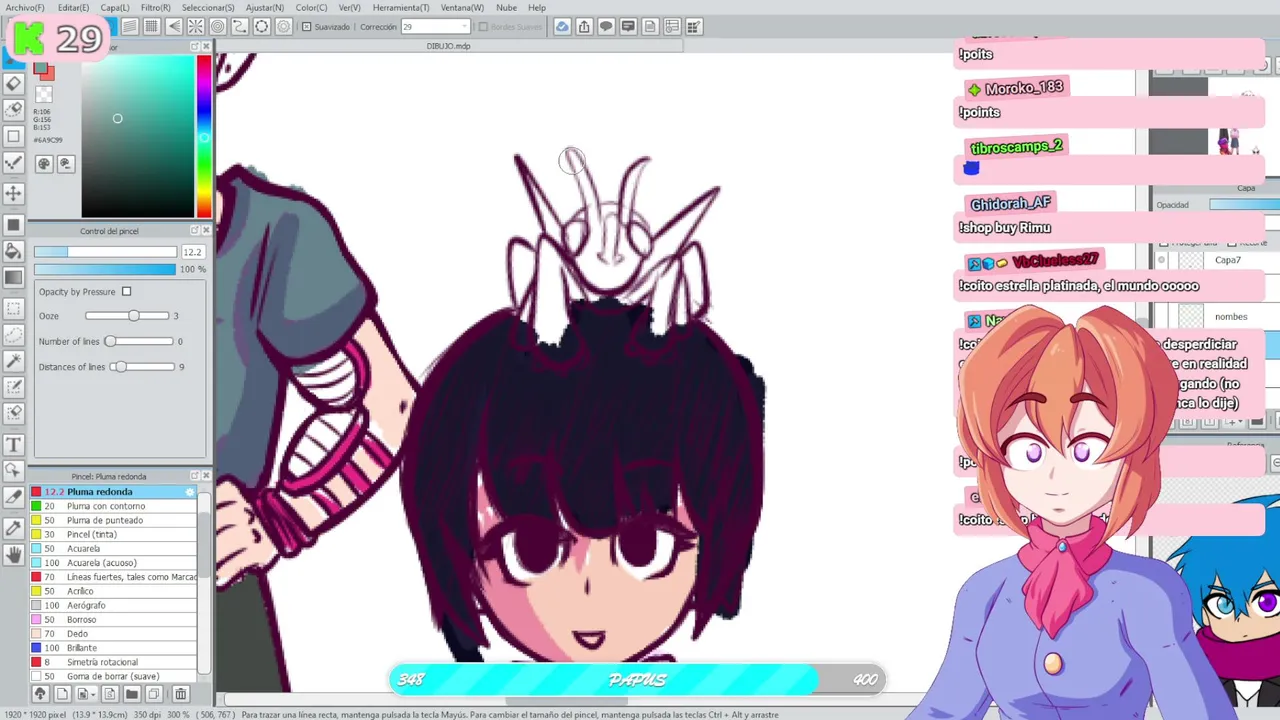
Task: Click the red foreground color swatch
Action: point(42,69)
